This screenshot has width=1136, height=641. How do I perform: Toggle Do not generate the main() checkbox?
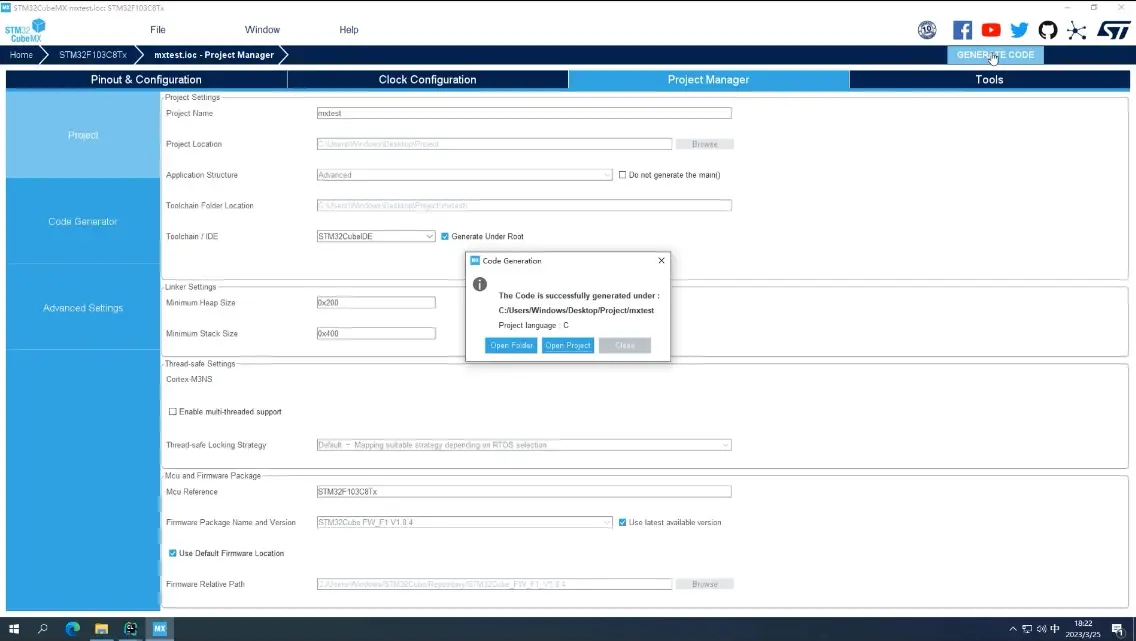point(622,175)
